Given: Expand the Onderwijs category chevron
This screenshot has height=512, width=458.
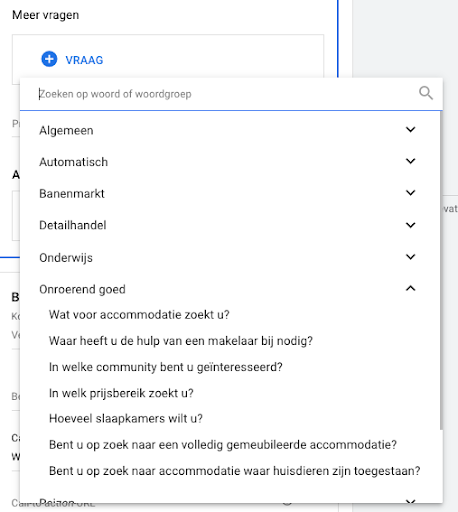Looking at the screenshot, I should click(x=411, y=257).
